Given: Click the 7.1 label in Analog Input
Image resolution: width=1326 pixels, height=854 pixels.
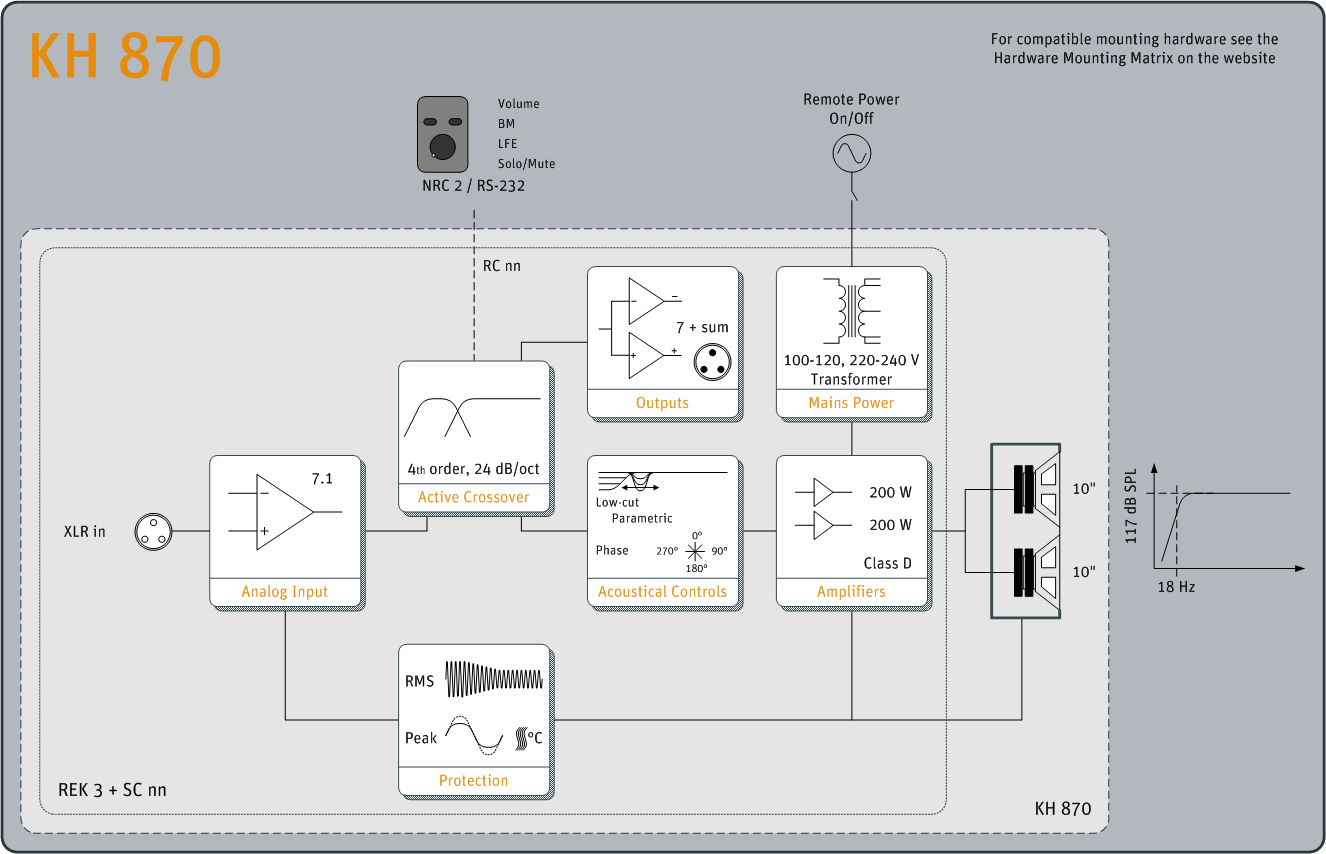Looking at the screenshot, I should tap(322, 479).
